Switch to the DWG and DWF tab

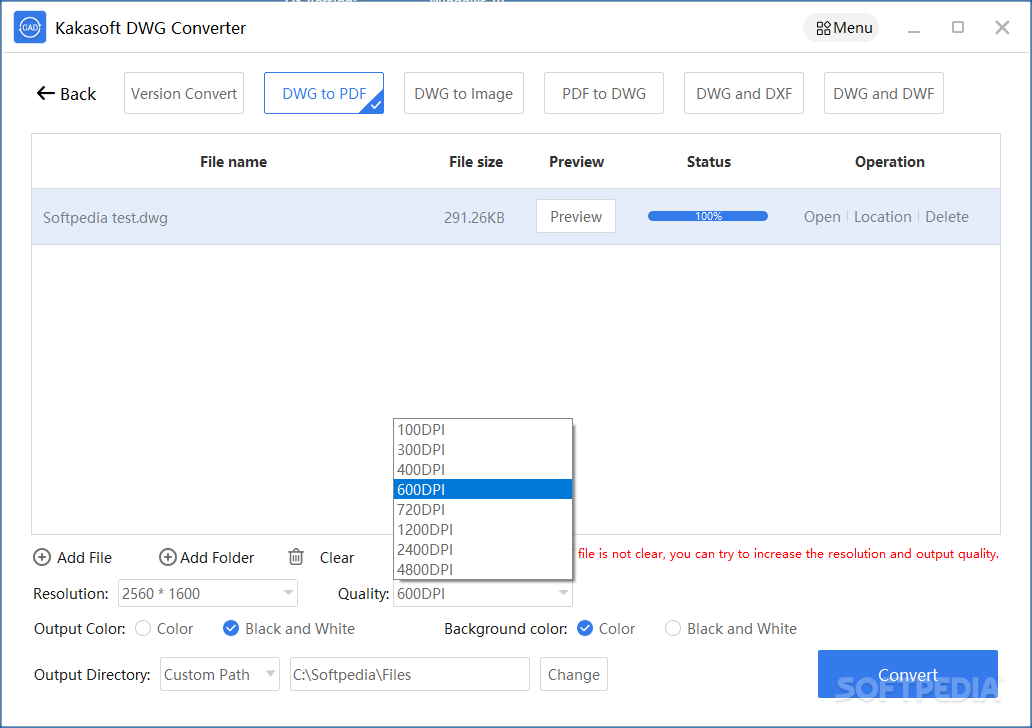coord(884,93)
